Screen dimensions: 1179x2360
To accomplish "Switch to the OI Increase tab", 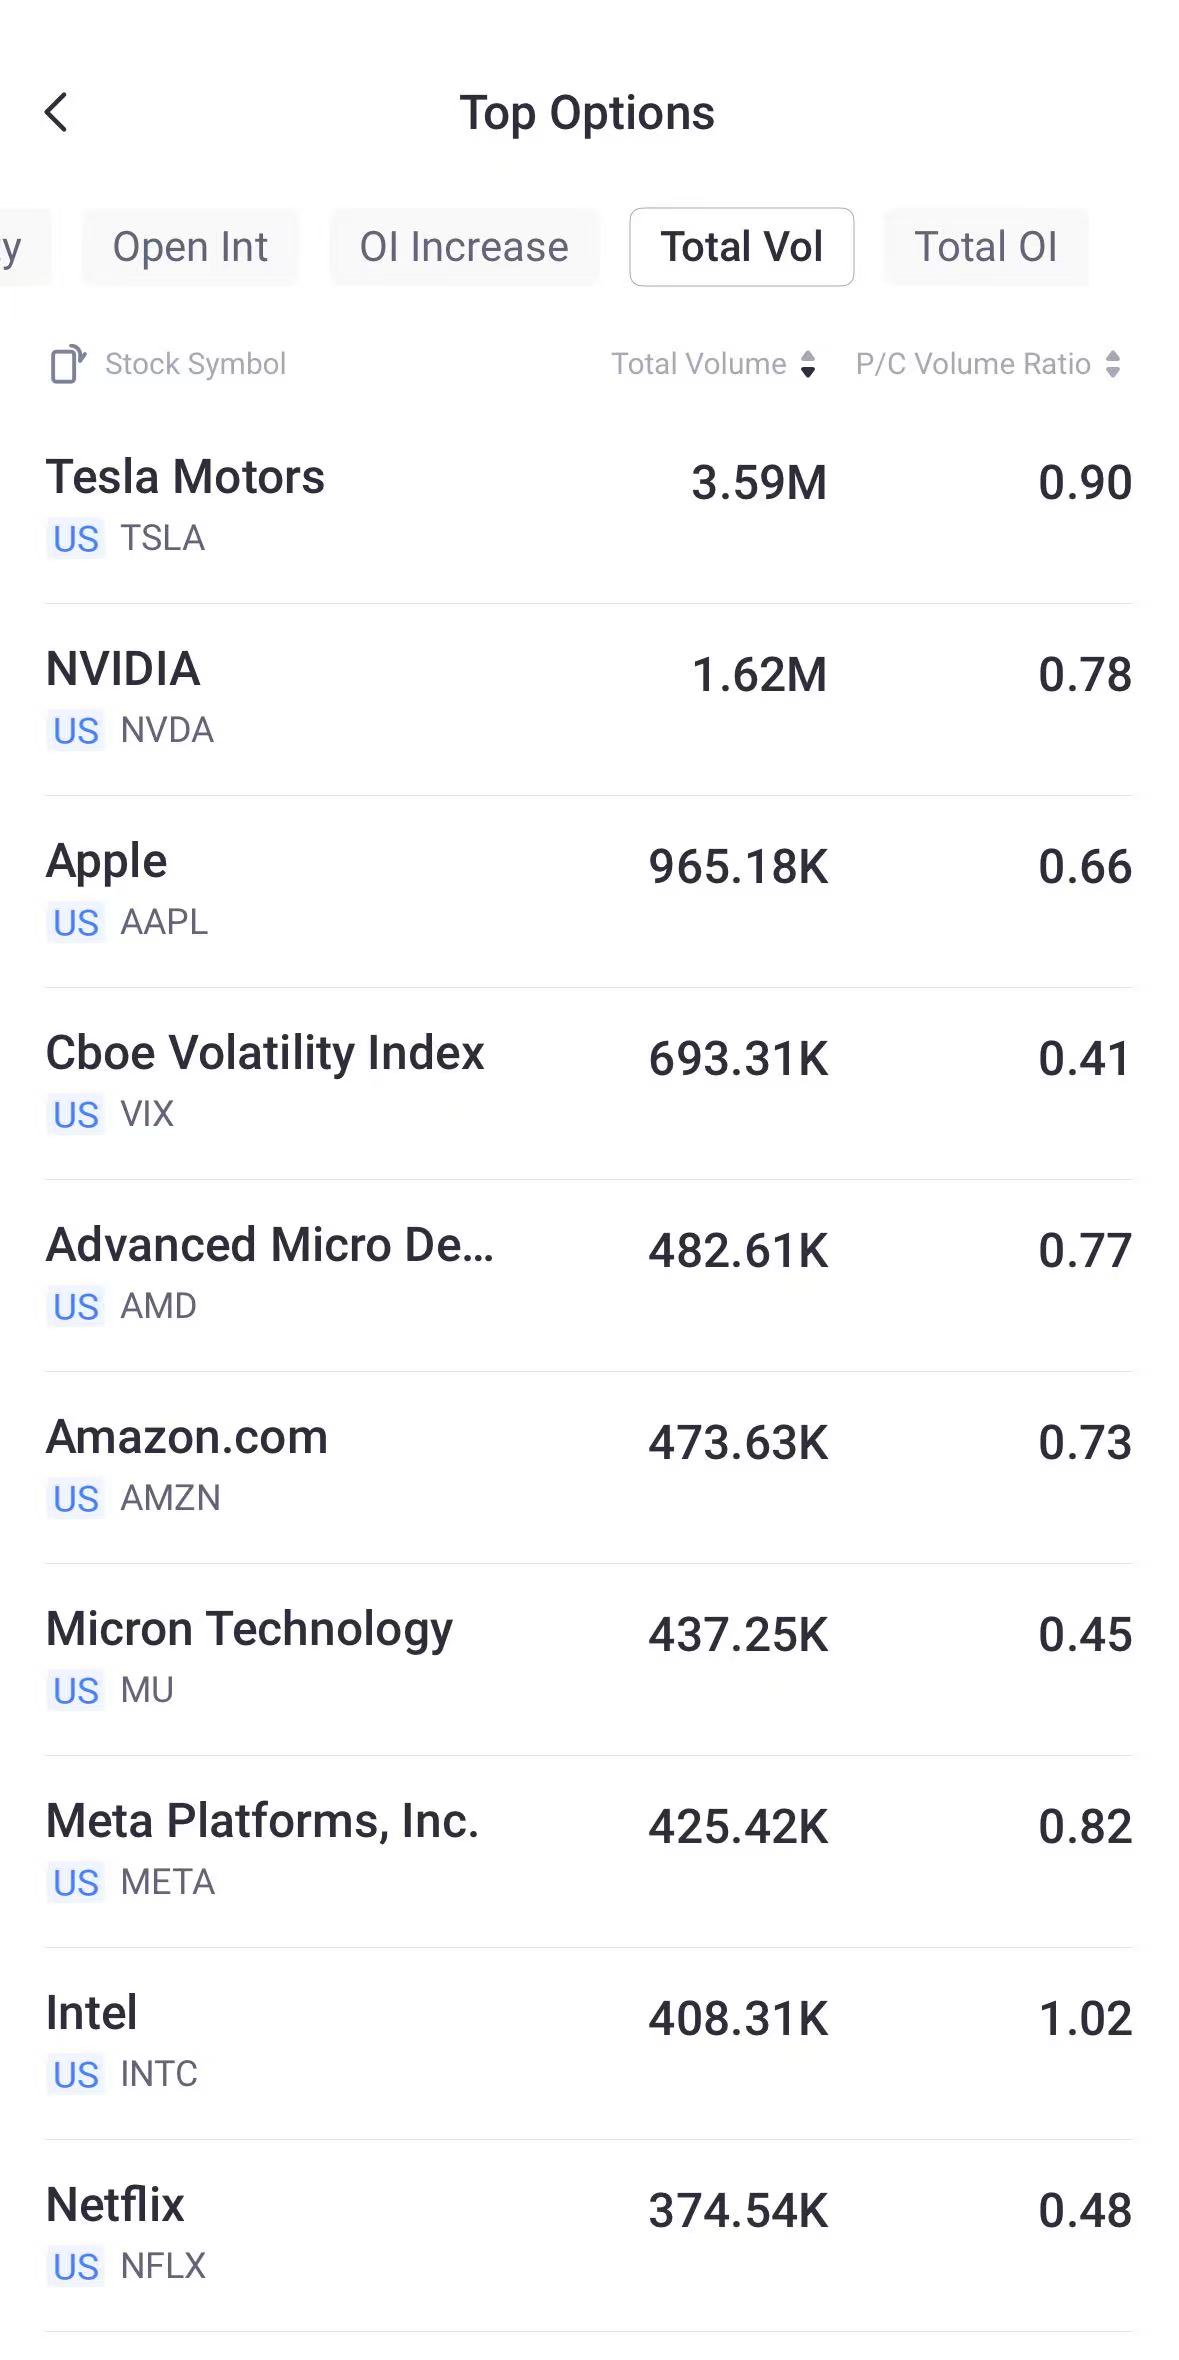I will pos(464,247).
